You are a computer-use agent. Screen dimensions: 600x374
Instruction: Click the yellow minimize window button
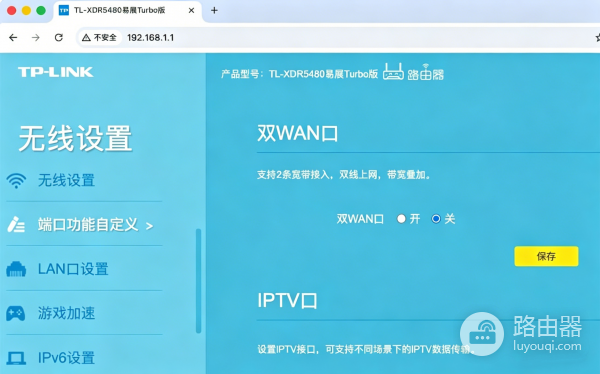click(x=26, y=10)
